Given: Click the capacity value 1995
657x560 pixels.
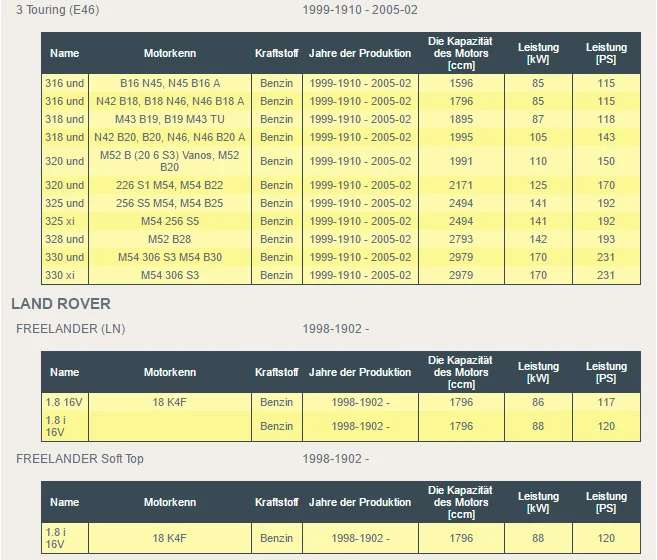Looking at the screenshot, I should pos(461,137).
